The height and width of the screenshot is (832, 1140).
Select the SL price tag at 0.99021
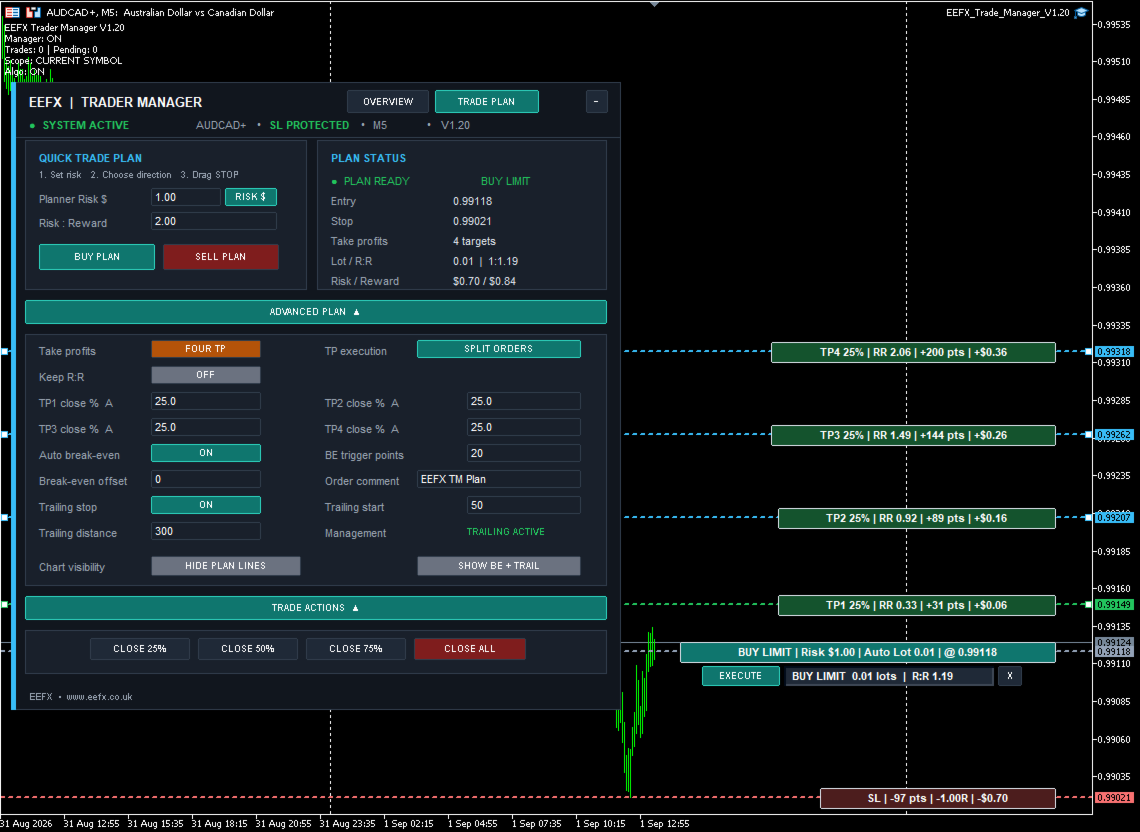point(1113,798)
